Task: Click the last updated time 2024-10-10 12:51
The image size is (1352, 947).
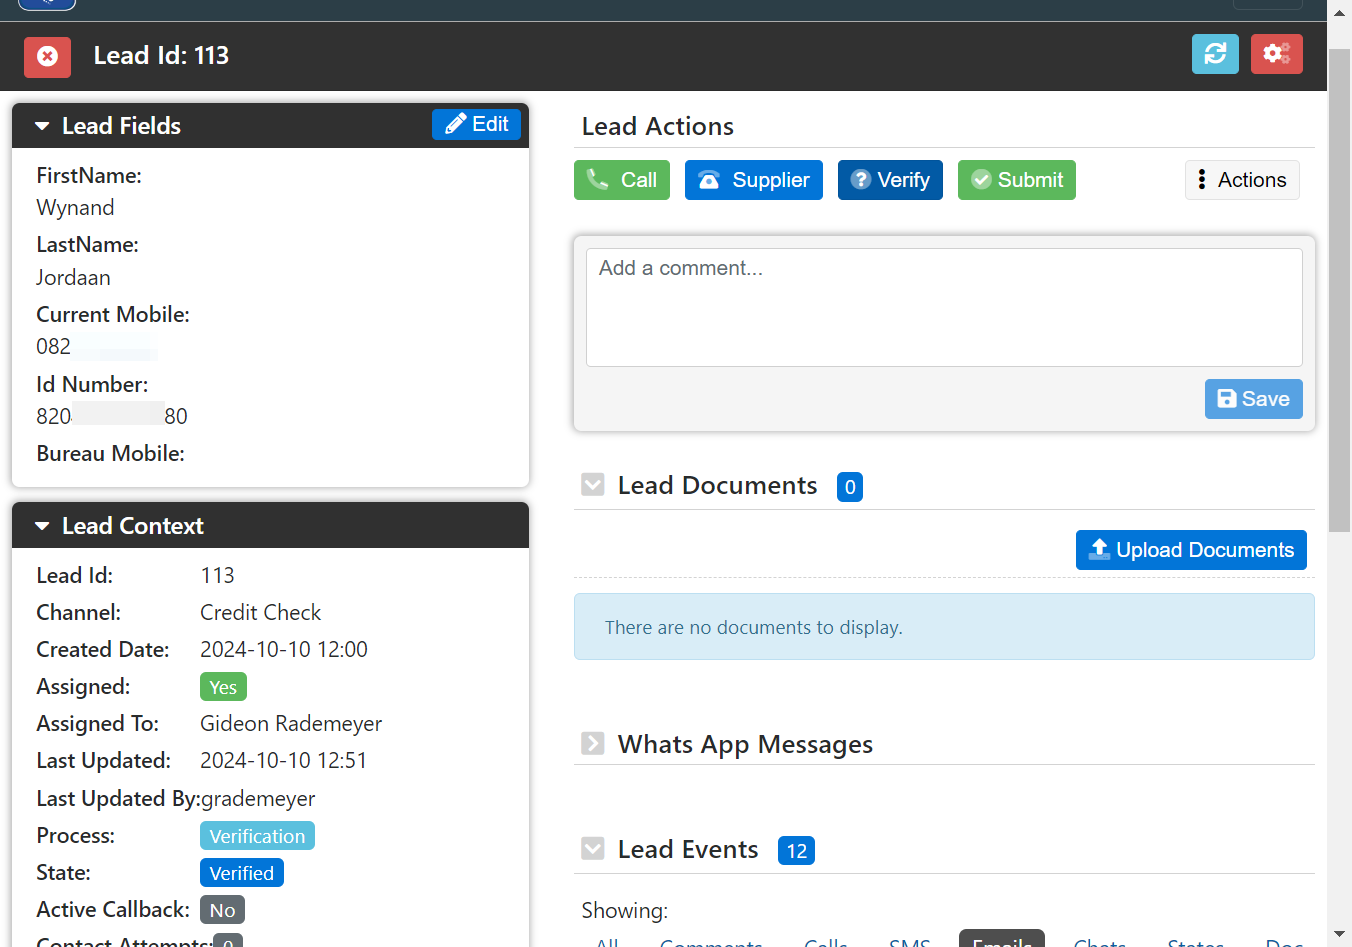Action: (283, 761)
